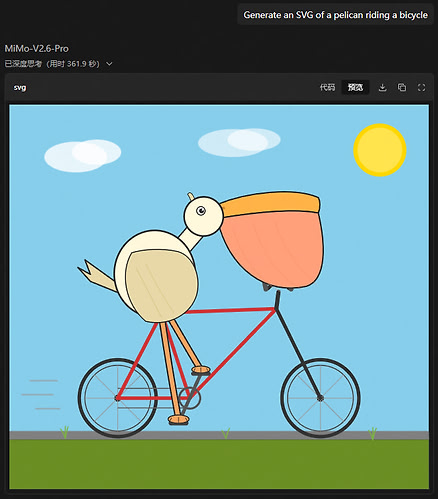
Task: Expand the deep thinking chevron
Action: [x=109, y=64]
